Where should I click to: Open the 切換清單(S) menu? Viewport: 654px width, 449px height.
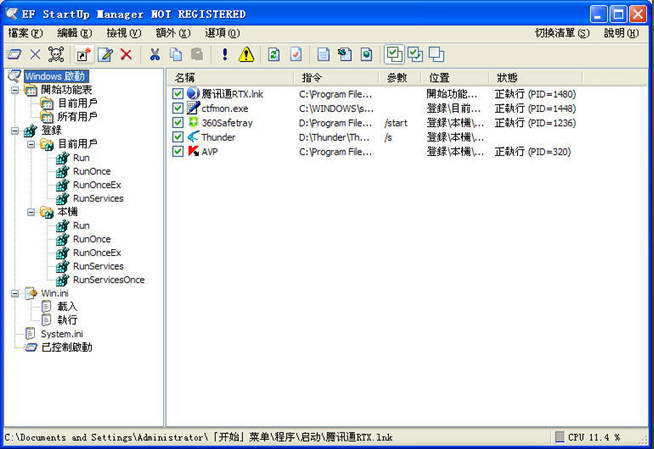(562, 33)
